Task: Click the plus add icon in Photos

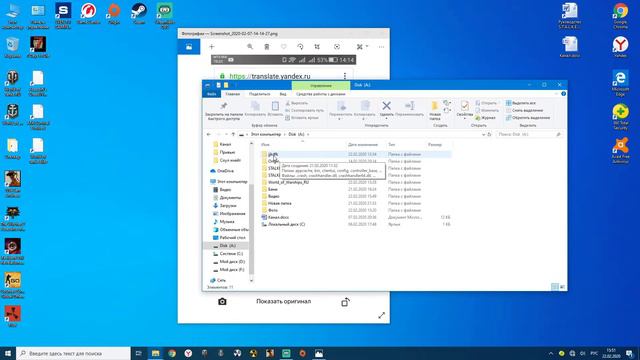Action: click(x=211, y=47)
